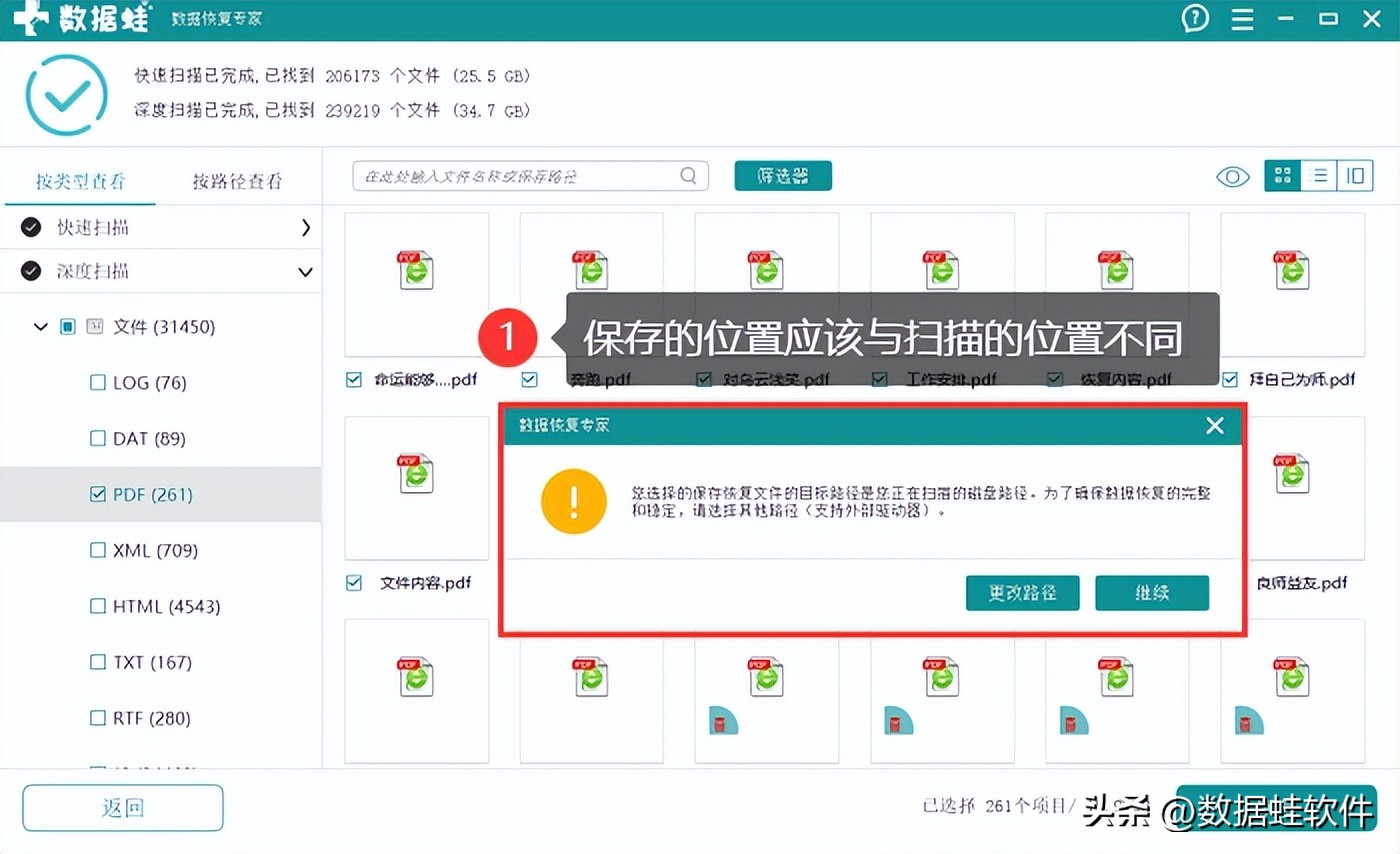Screen dimensions: 1400x854
Task: Switch to the 按路径查看 tab
Action: tap(237, 182)
